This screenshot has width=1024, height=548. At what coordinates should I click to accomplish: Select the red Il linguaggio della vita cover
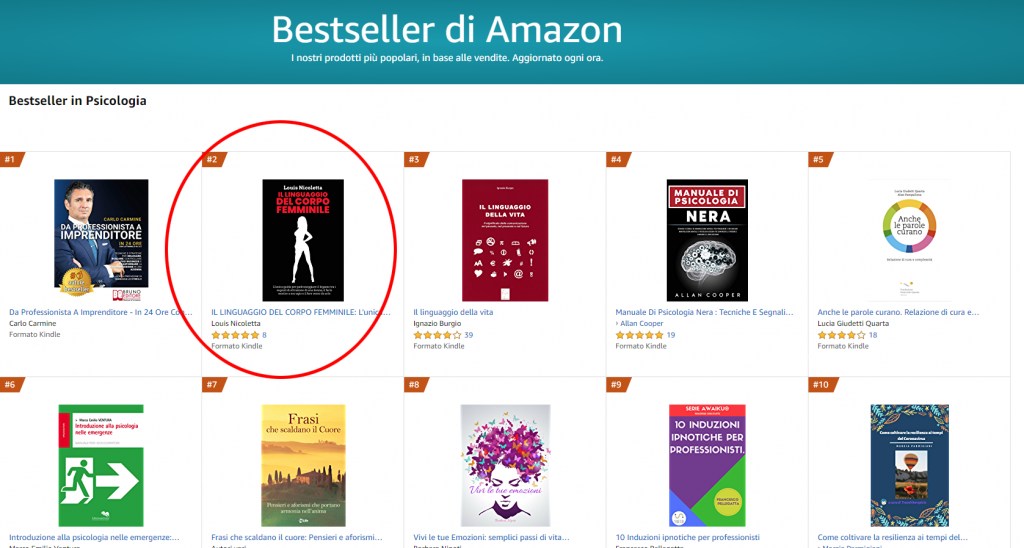[505, 240]
